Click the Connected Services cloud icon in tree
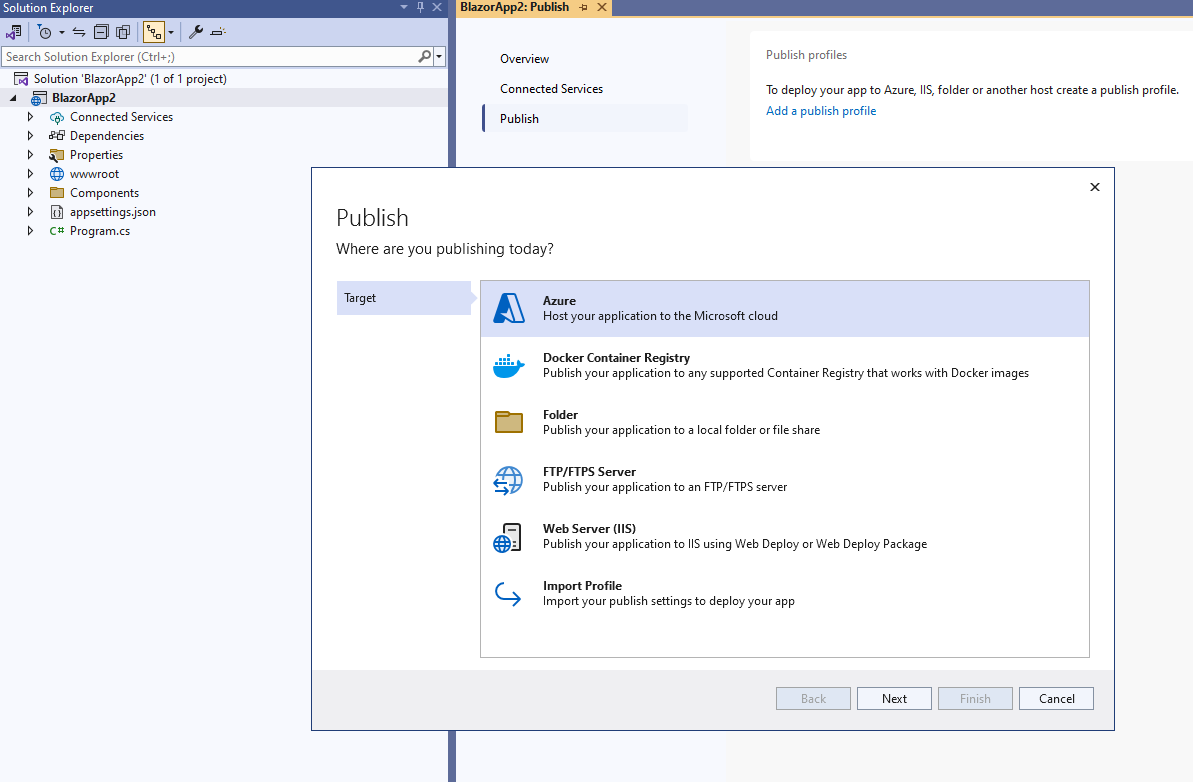 point(57,117)
